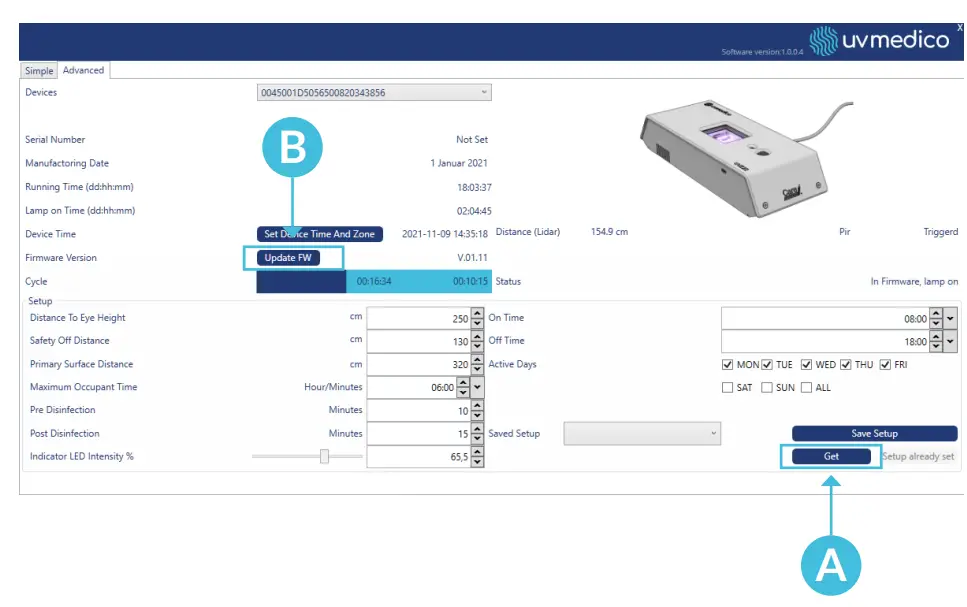This screenshot has width=967, height=607.
Task: Click the 'In Firmware, lamp on' status
Action: point(914,281)
